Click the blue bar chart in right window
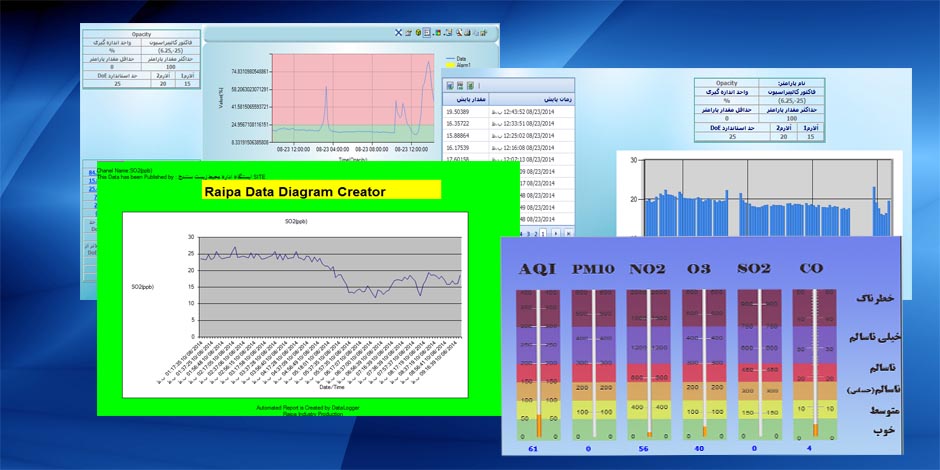This screenshot has width=940, height=470. pyautogui.click(x=767, y=198)
